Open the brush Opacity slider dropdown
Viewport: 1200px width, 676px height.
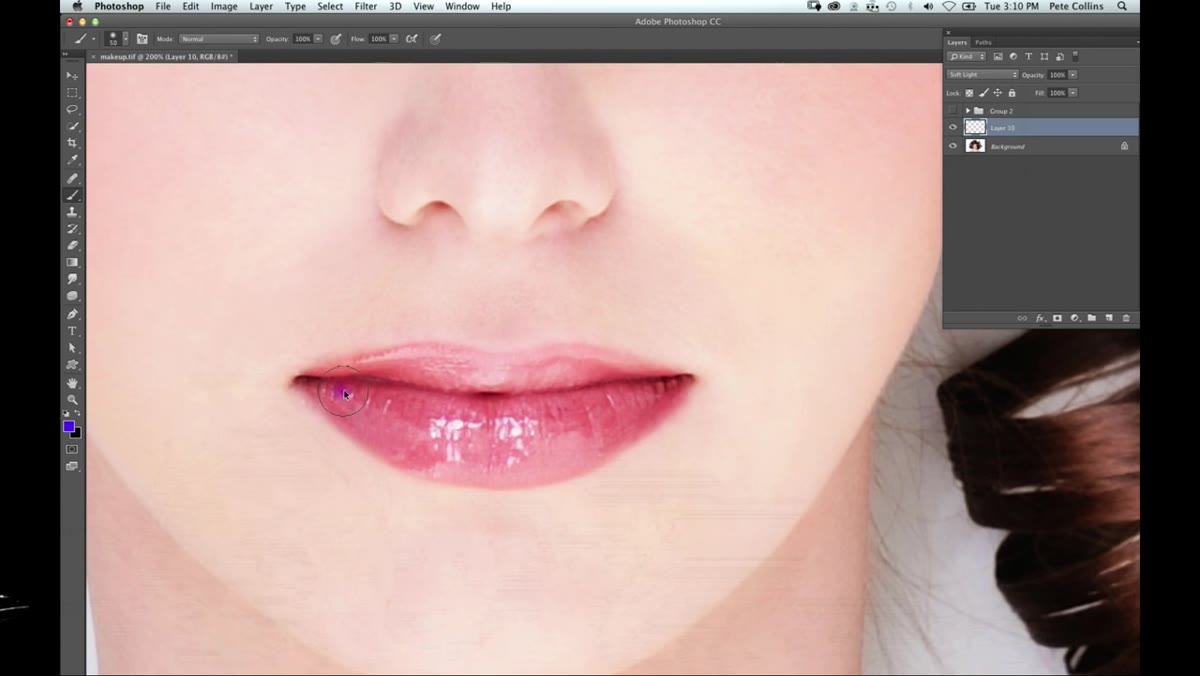(318, 39)
